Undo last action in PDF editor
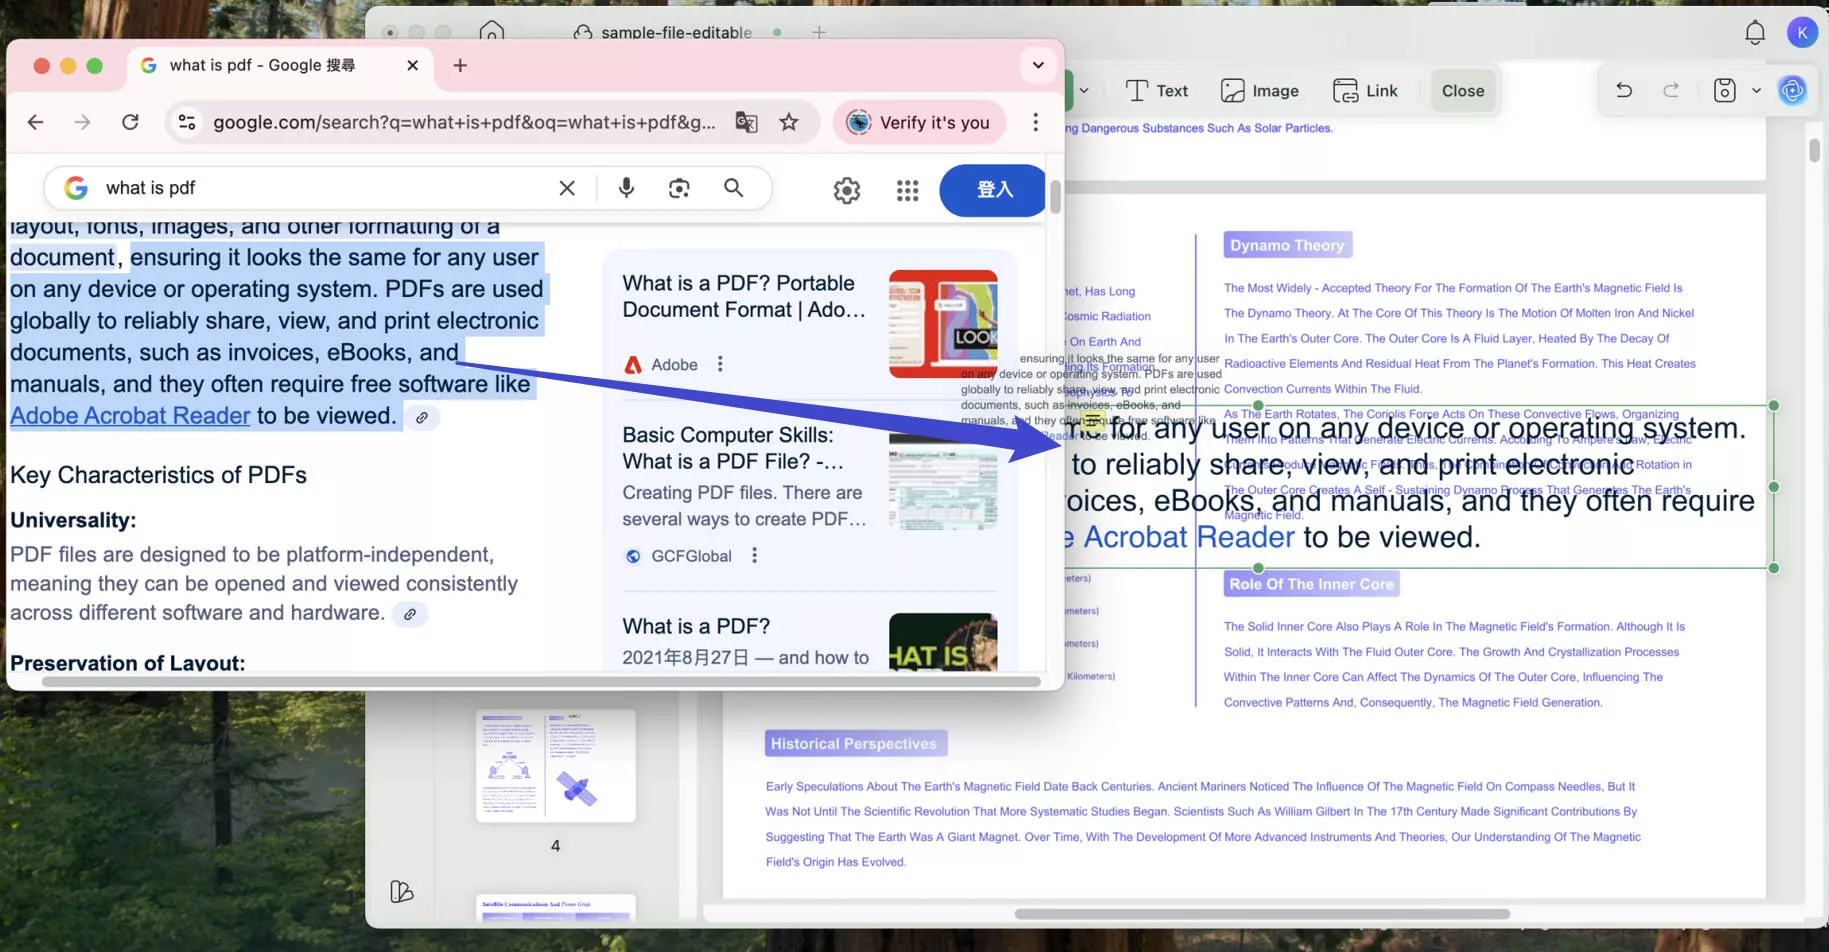Screen dimensions: 1829x952 point(1624,90)
